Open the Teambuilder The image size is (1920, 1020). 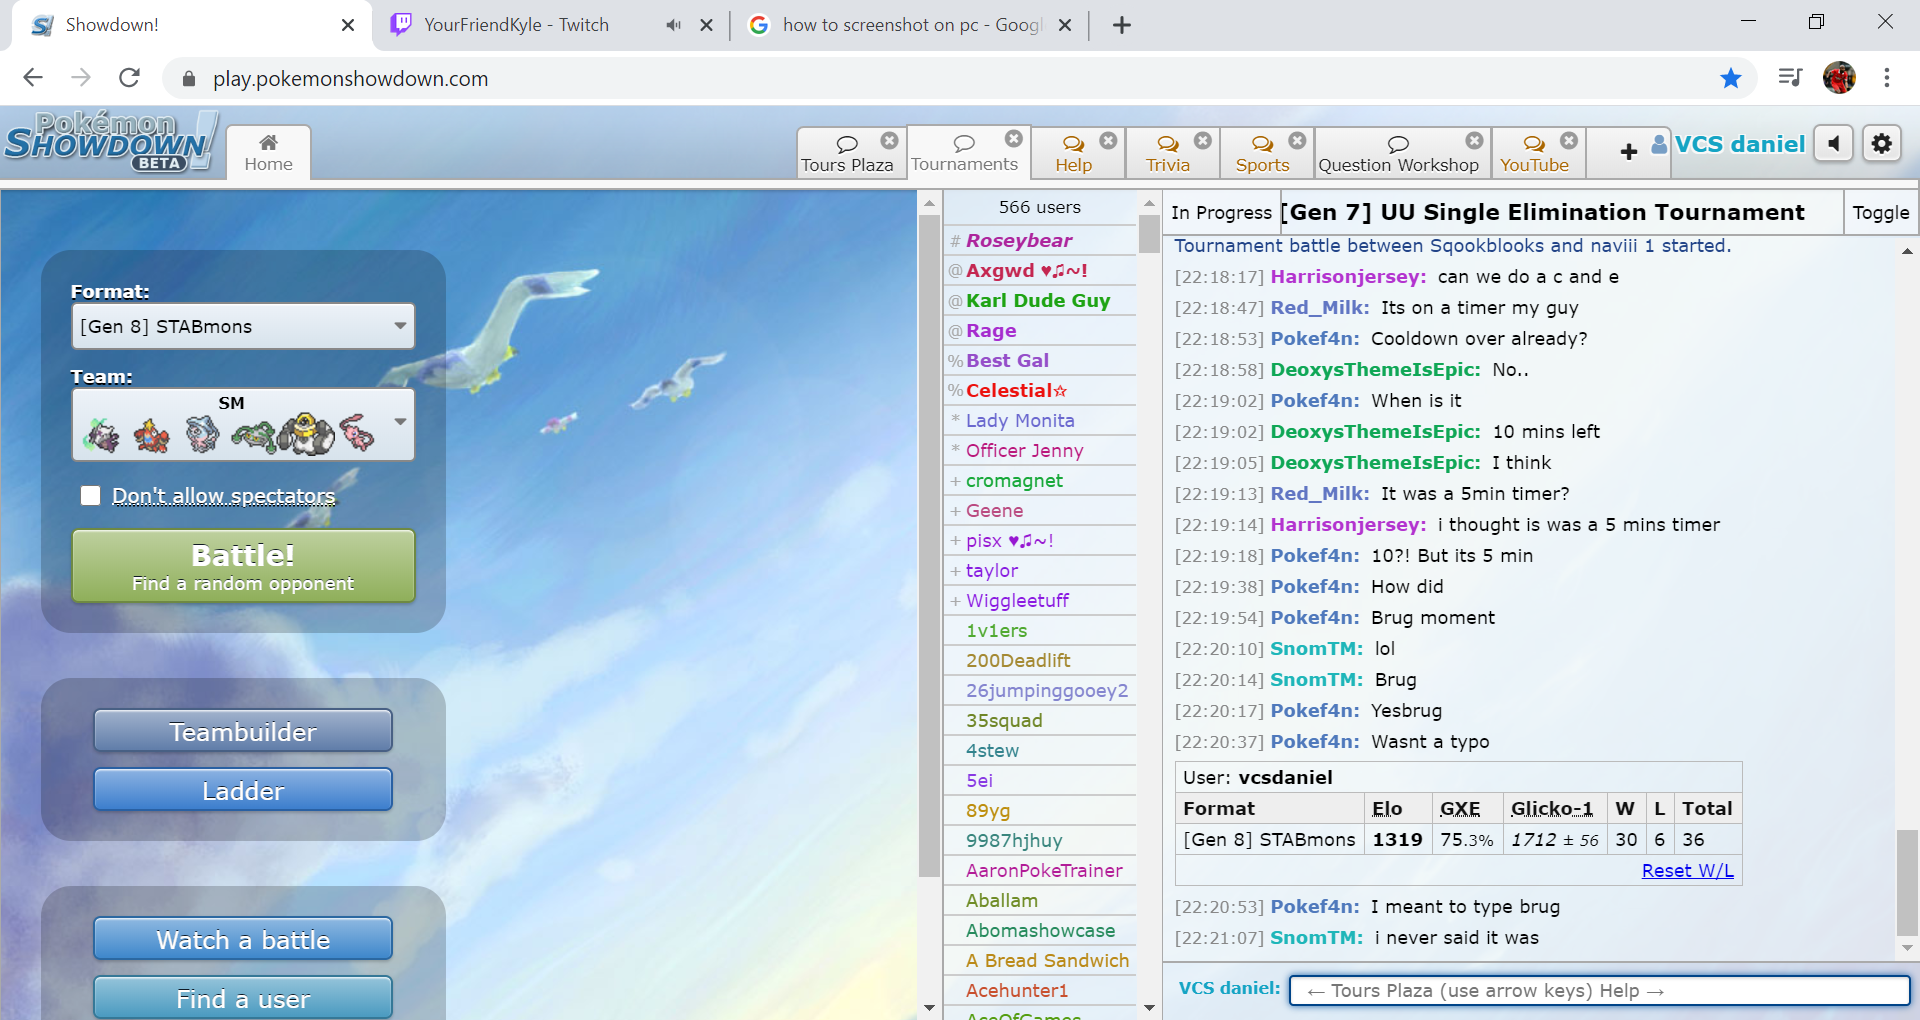[243, 731]
